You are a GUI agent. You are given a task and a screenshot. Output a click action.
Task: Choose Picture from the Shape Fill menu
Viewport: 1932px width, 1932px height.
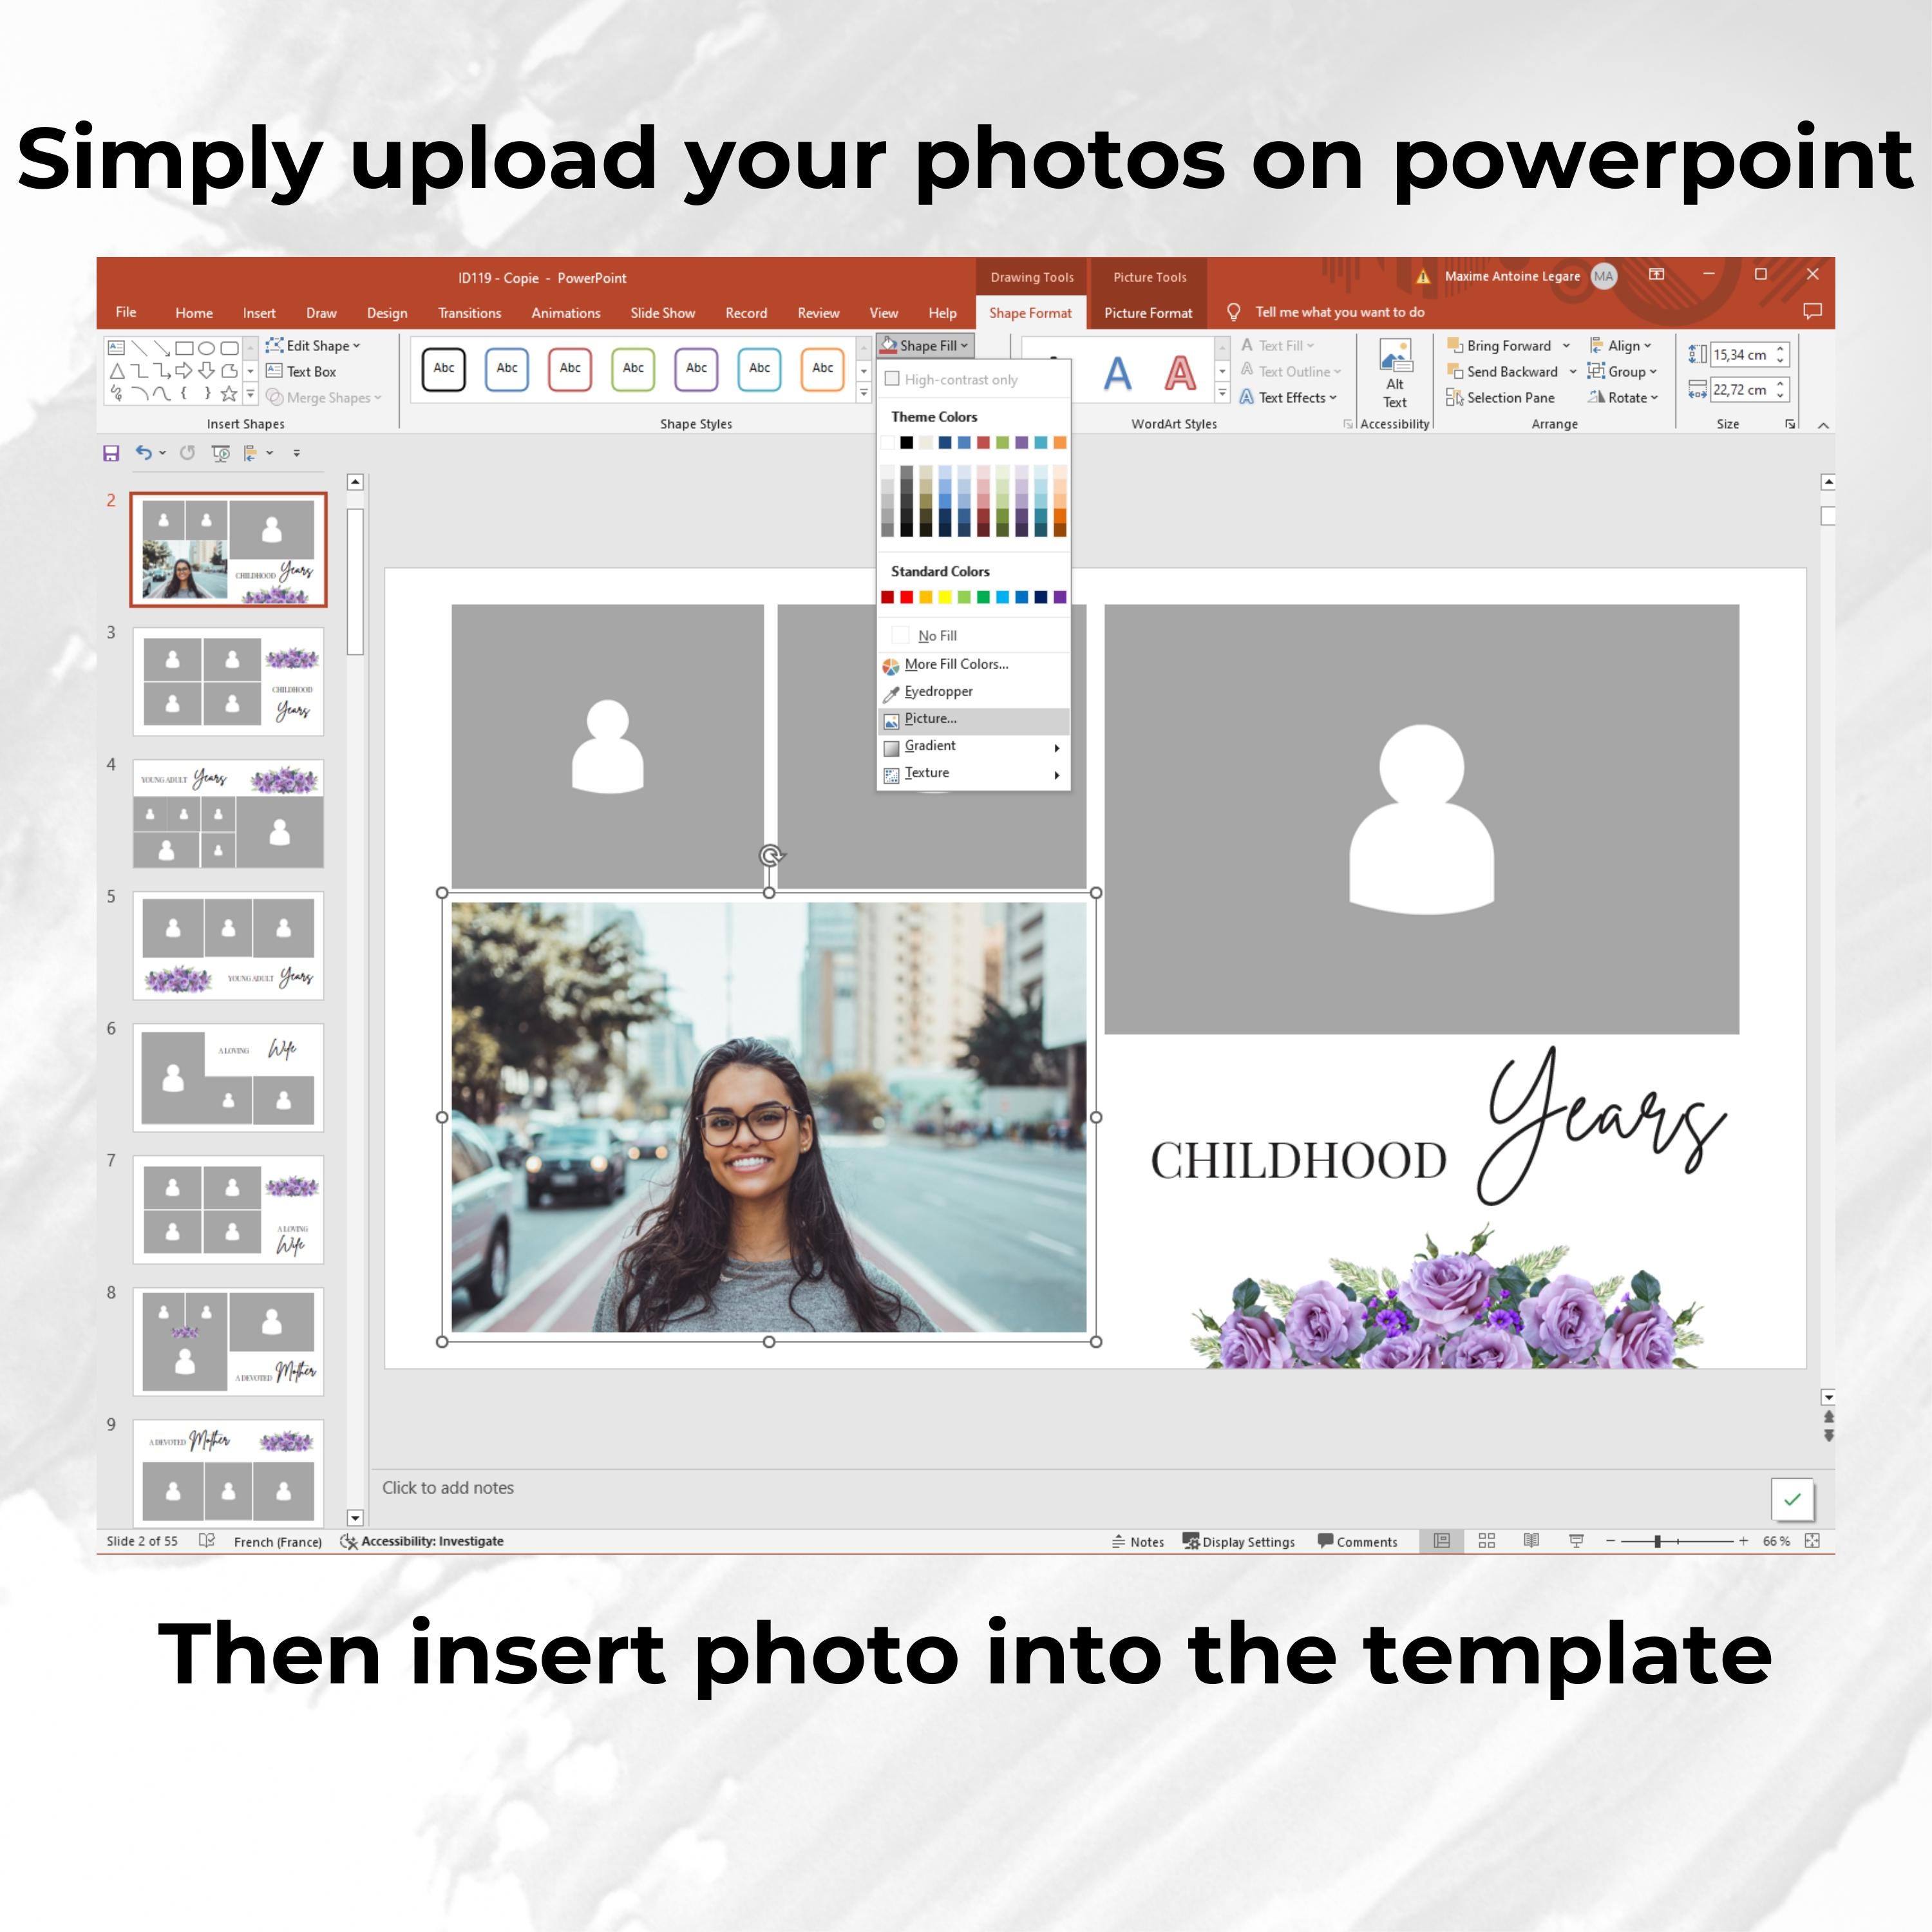pyautogui.click(x=931, y=718)
